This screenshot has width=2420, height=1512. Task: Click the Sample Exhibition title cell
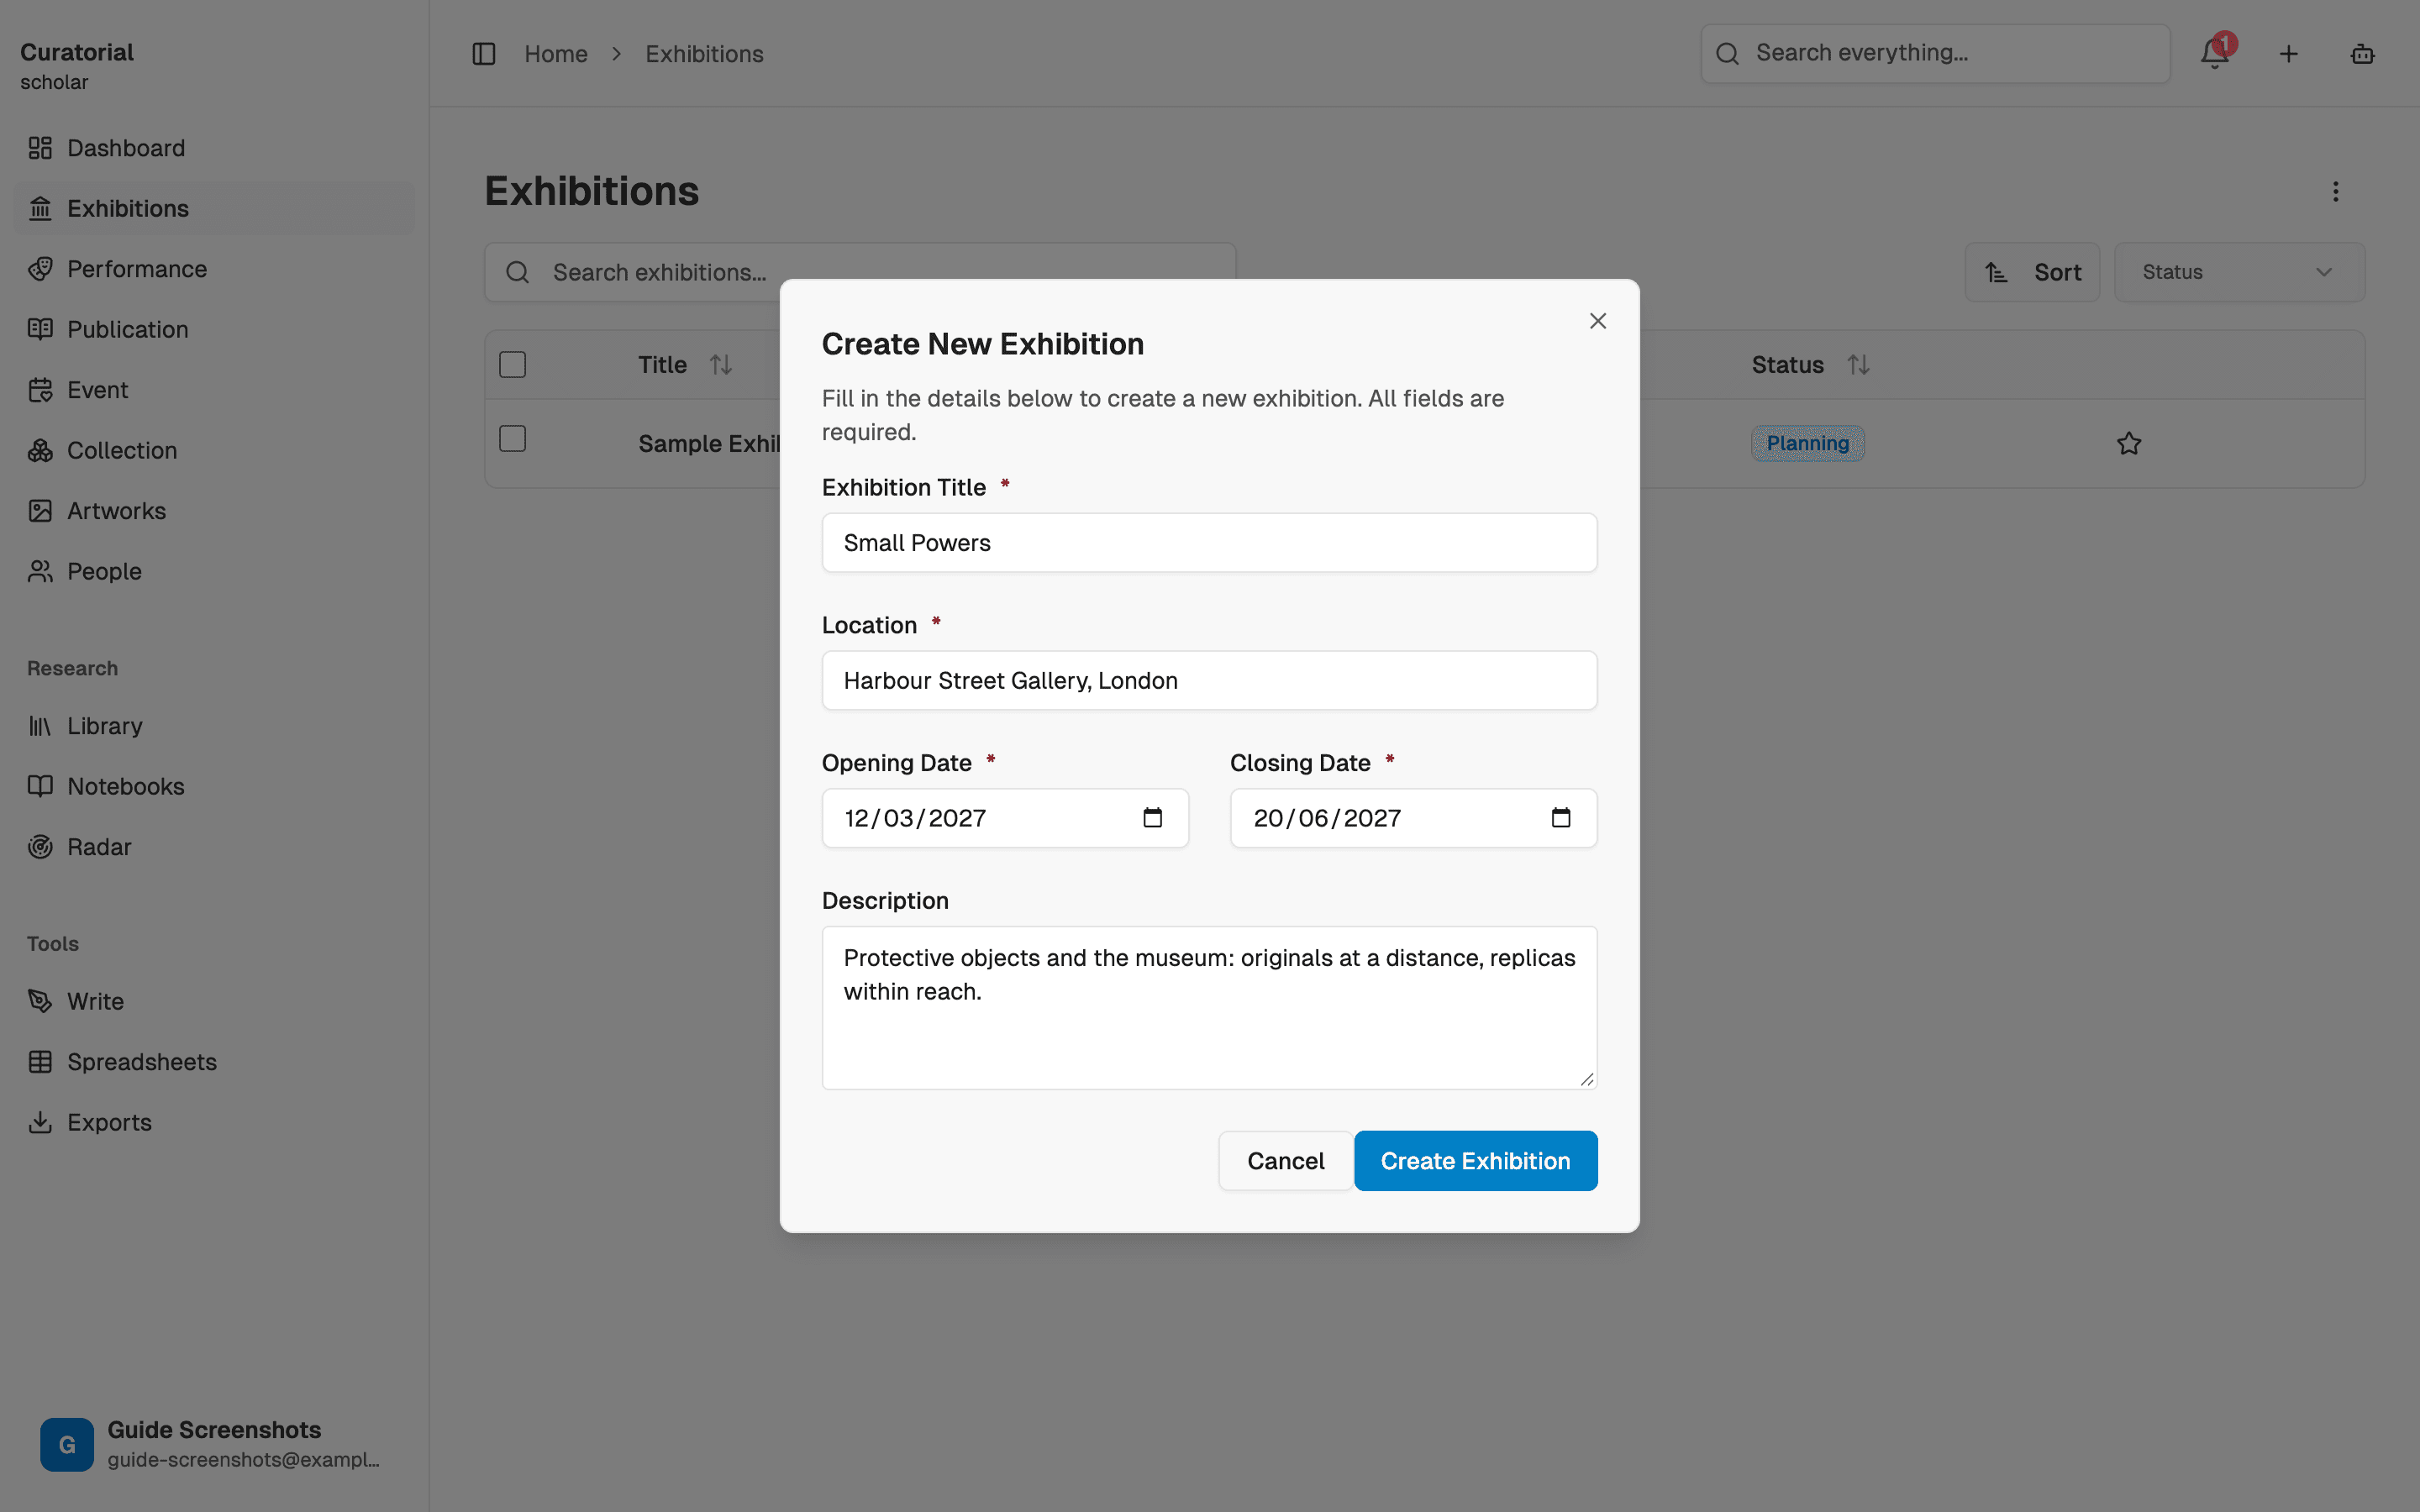[x=709, y=443]
